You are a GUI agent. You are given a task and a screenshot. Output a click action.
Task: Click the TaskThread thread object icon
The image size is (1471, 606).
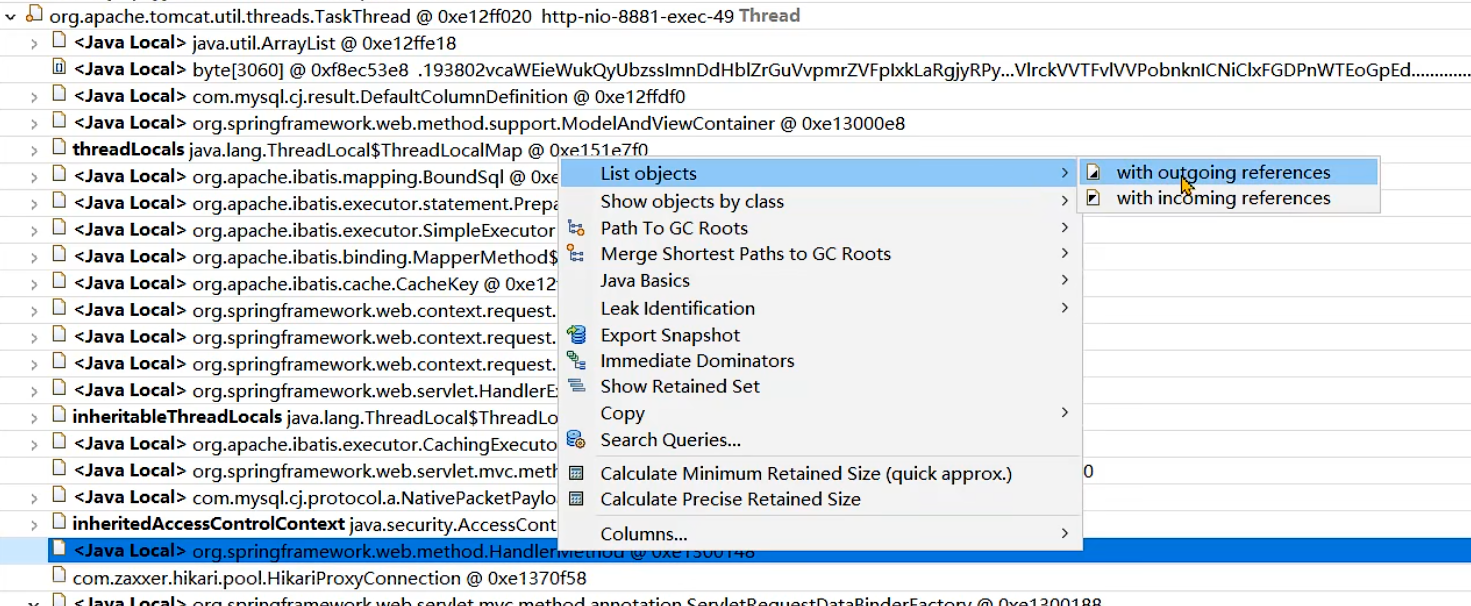(35, 15)
